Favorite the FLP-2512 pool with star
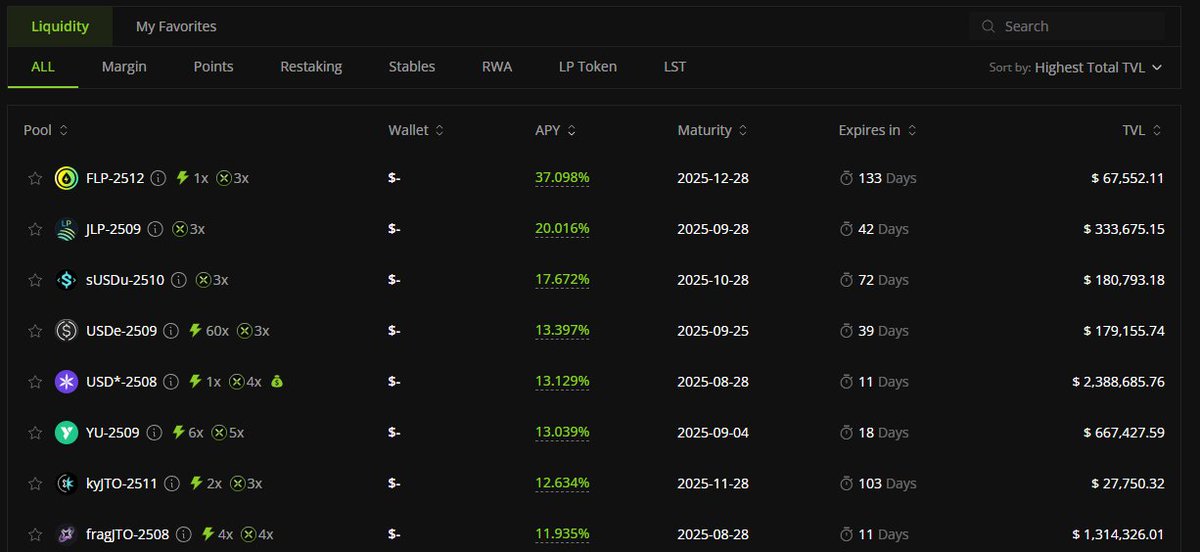 point(35,178)
